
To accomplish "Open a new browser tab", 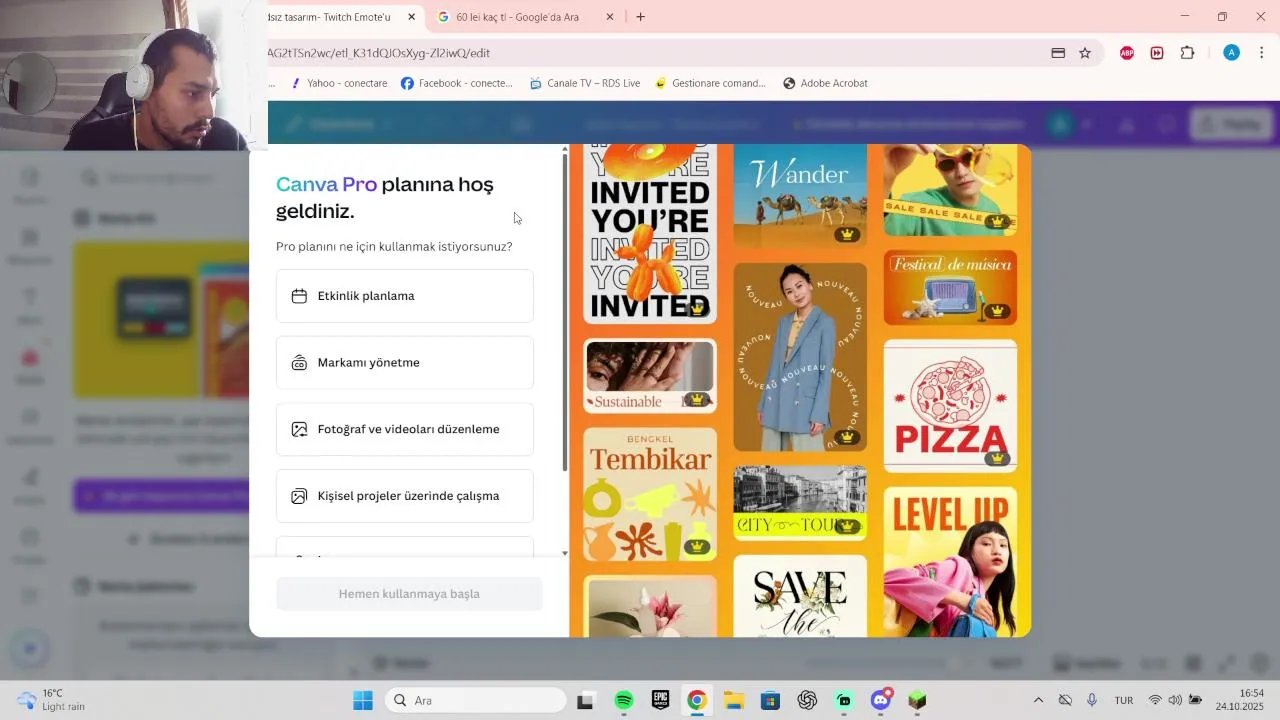I will (x=641, y=17).
